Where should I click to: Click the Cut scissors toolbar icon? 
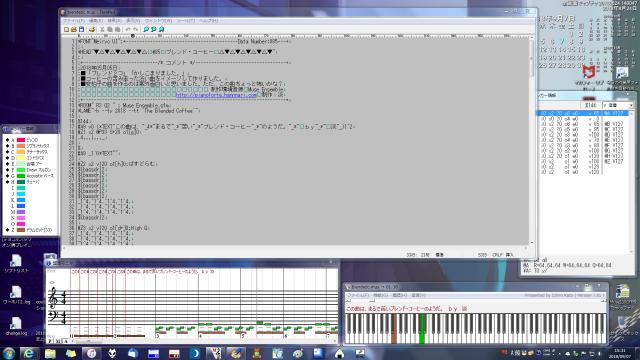click(x=102, y=29)
